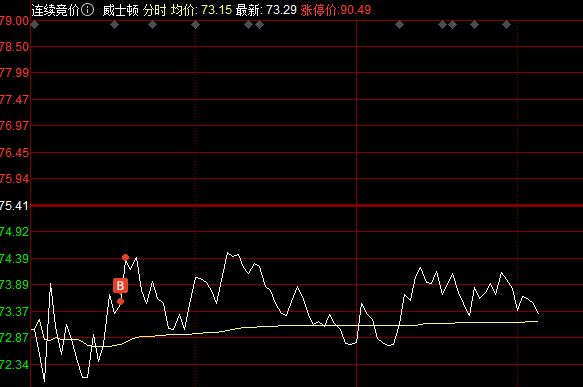Click the 77.47 price axis label
Screen dimensions: 583x387
(x=14, y=100)
